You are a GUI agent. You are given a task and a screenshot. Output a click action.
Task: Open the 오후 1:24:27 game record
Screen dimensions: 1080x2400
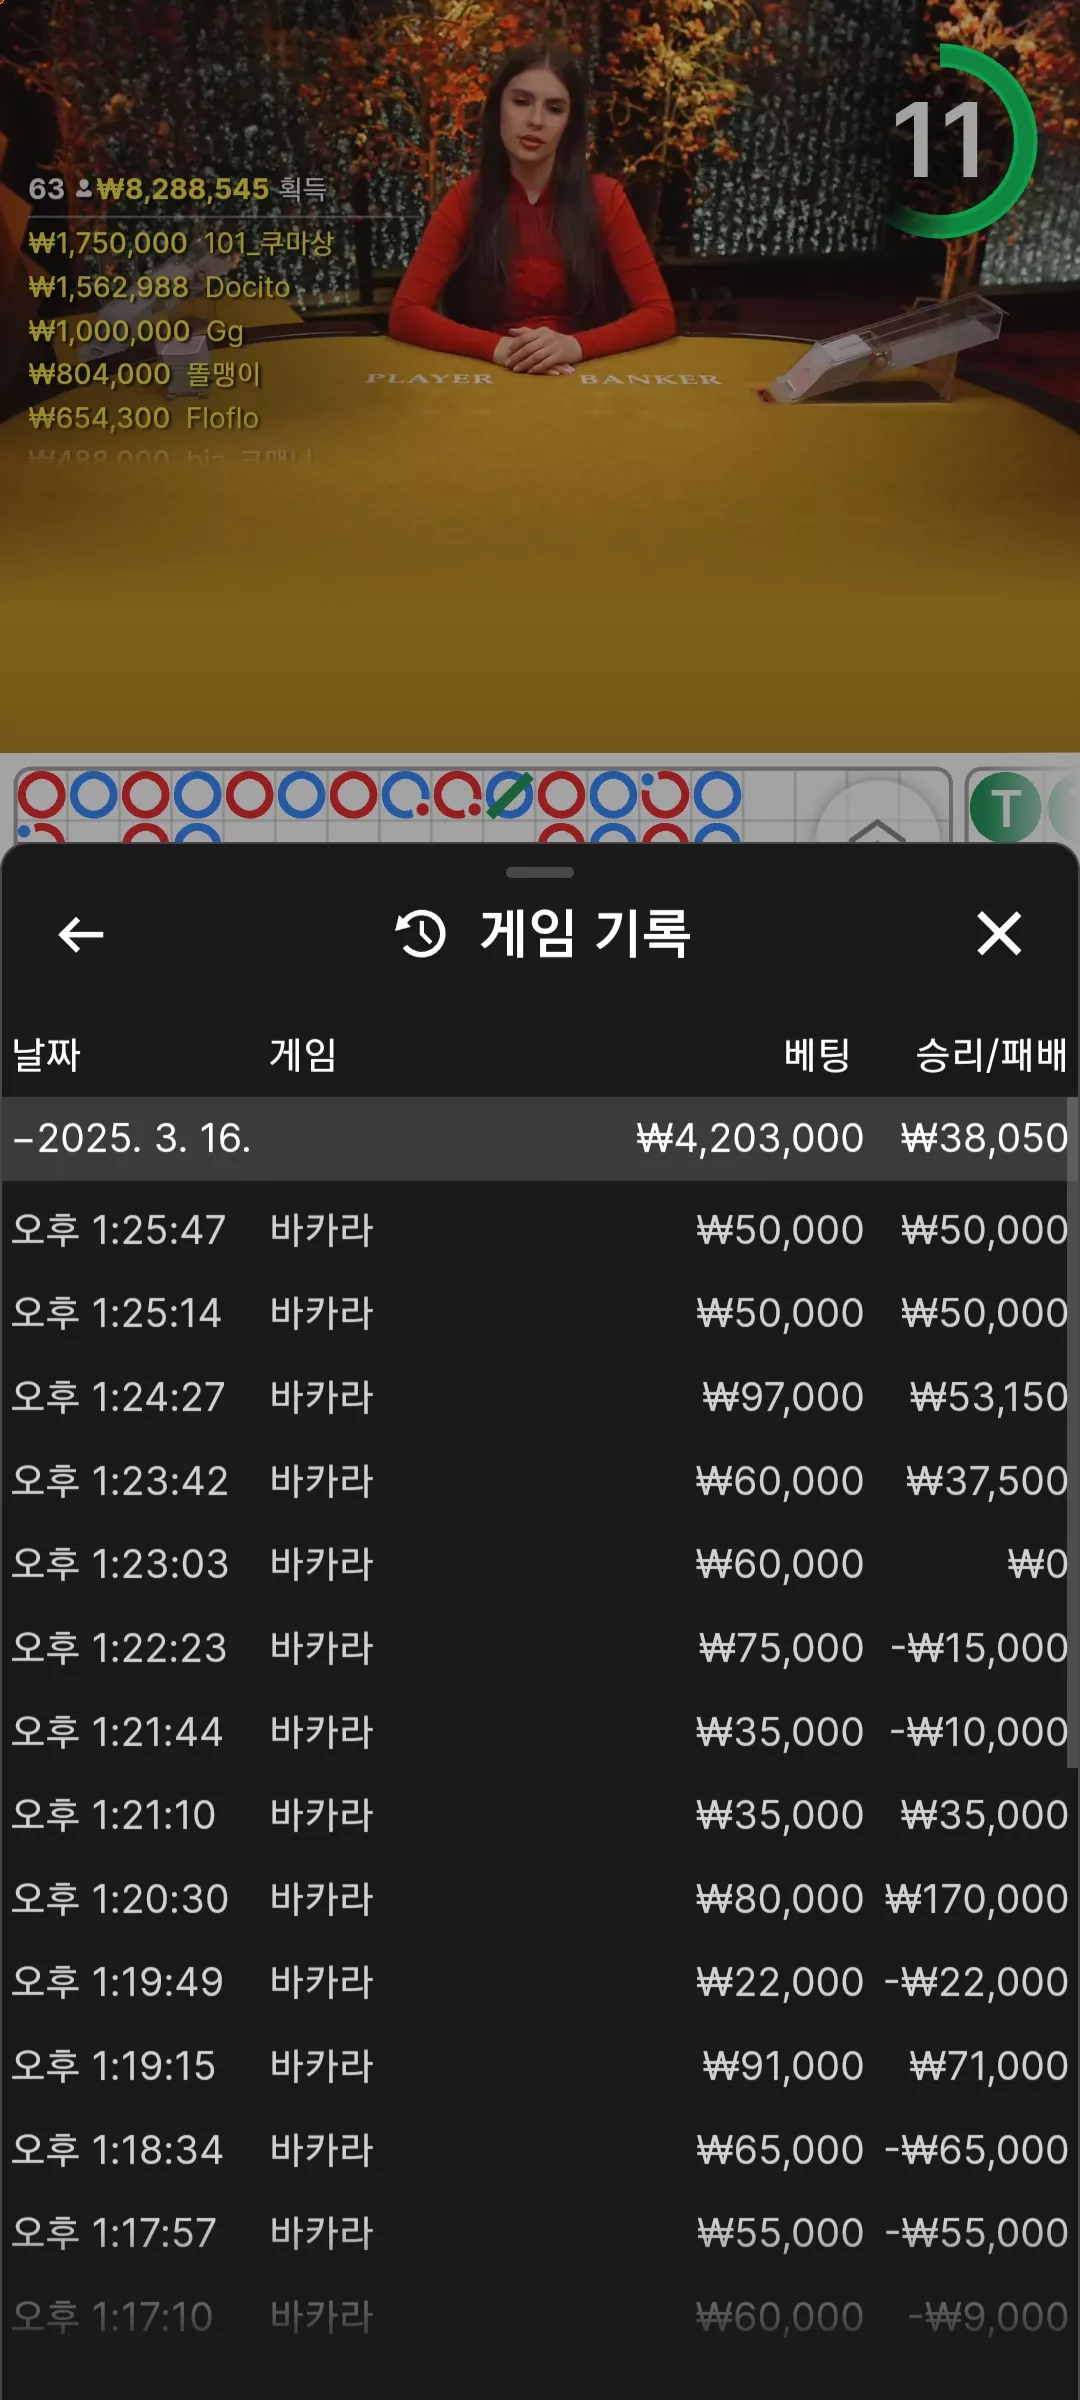(540, 1396)
